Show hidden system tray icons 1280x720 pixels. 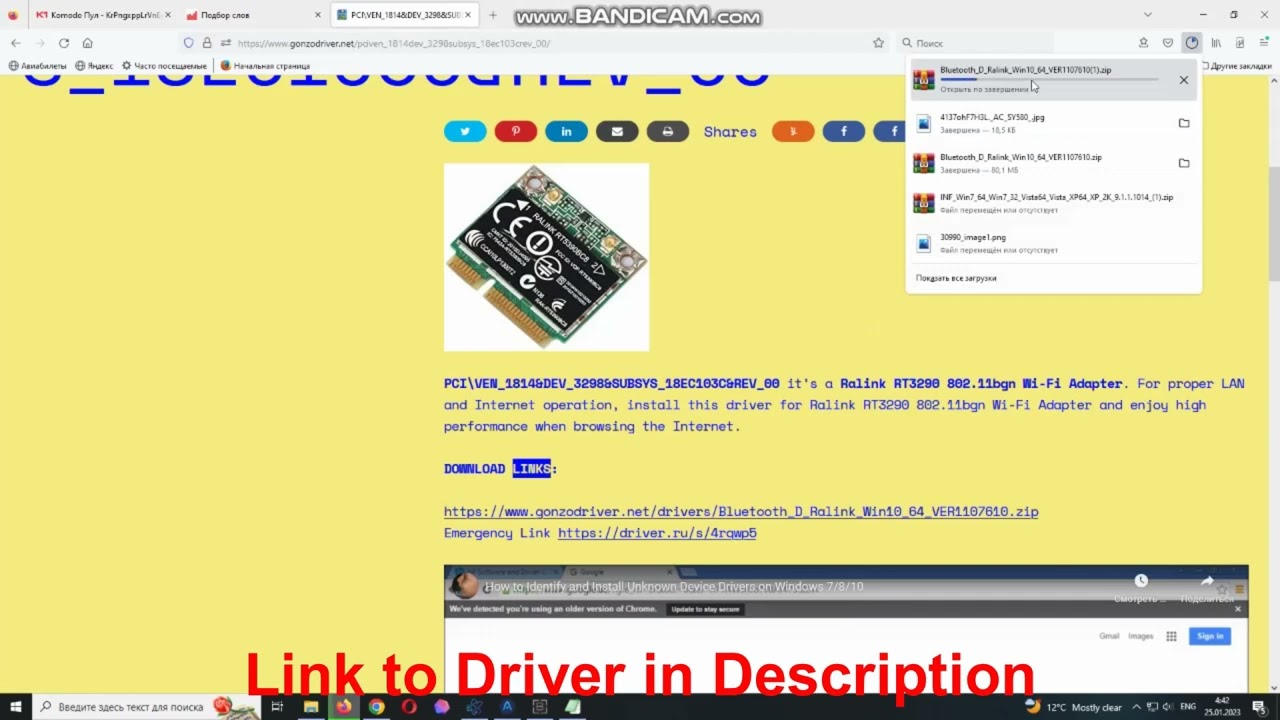(x=1136, y=707)
